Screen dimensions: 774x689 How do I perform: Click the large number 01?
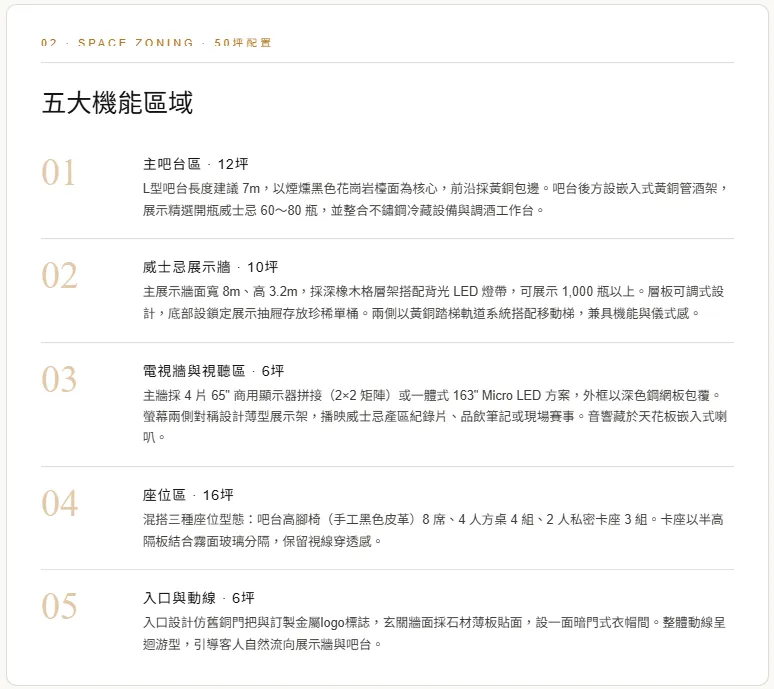59,173
